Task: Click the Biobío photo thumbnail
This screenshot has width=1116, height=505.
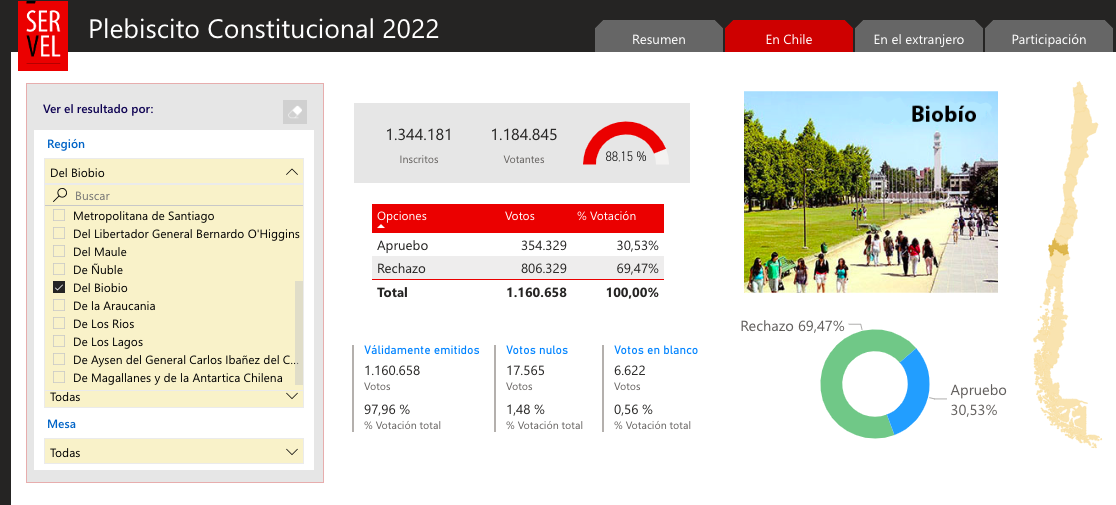Action: coord(870,191)
